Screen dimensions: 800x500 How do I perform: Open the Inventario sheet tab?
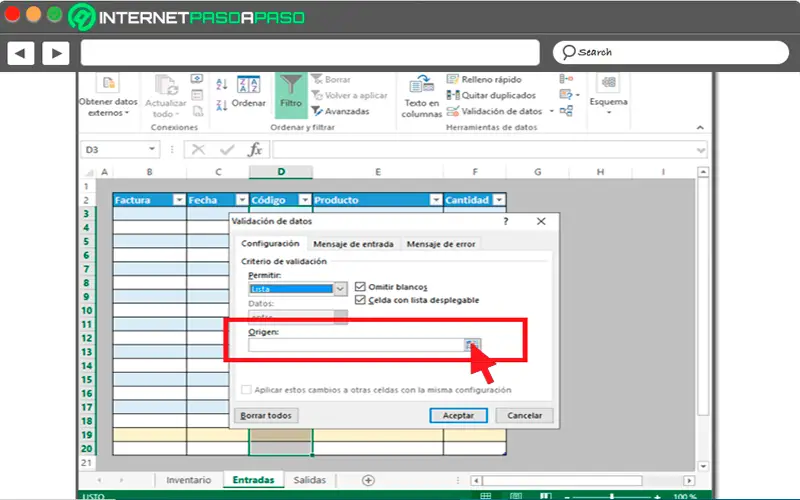188,480
